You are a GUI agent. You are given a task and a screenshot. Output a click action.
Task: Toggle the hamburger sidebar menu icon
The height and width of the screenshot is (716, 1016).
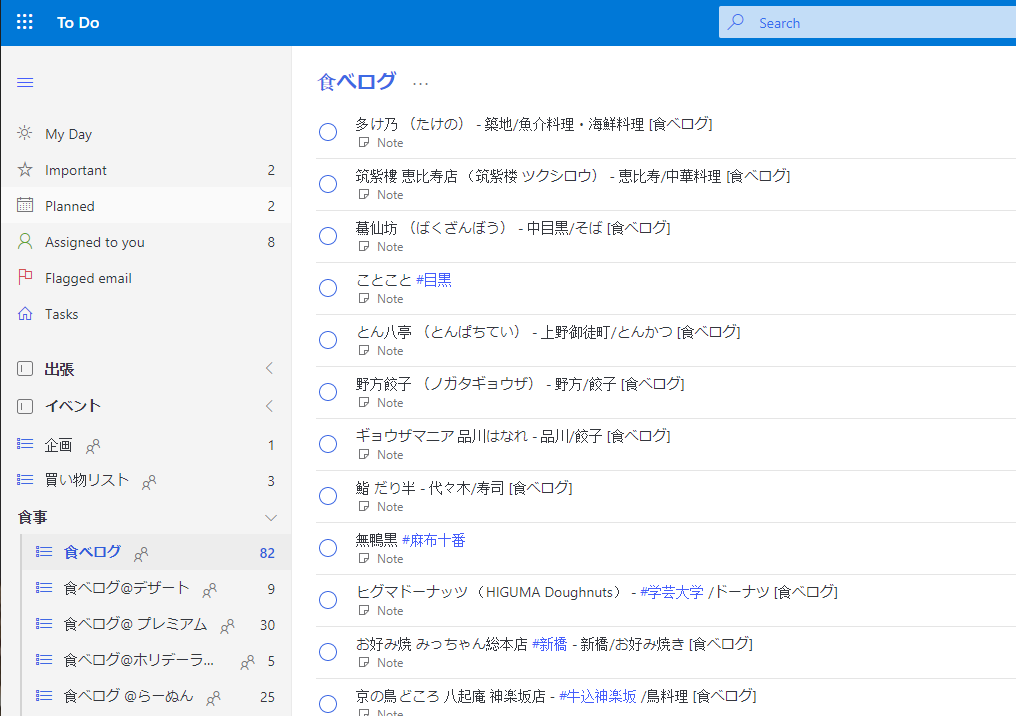coord(25,82)
